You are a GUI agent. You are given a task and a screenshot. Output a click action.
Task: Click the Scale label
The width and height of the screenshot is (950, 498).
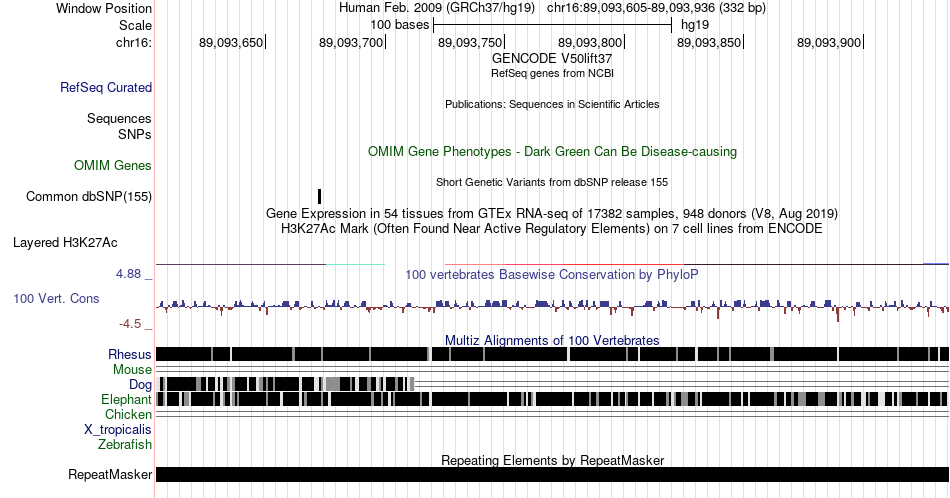click(x=135, y=25)
